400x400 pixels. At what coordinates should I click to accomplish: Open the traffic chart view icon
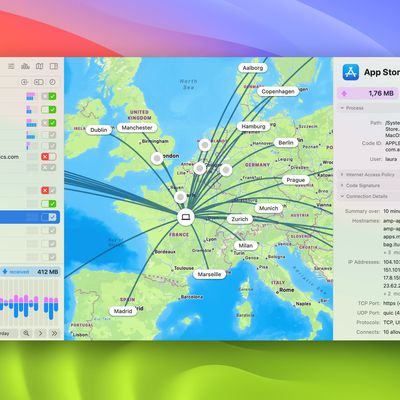point(25,66)
